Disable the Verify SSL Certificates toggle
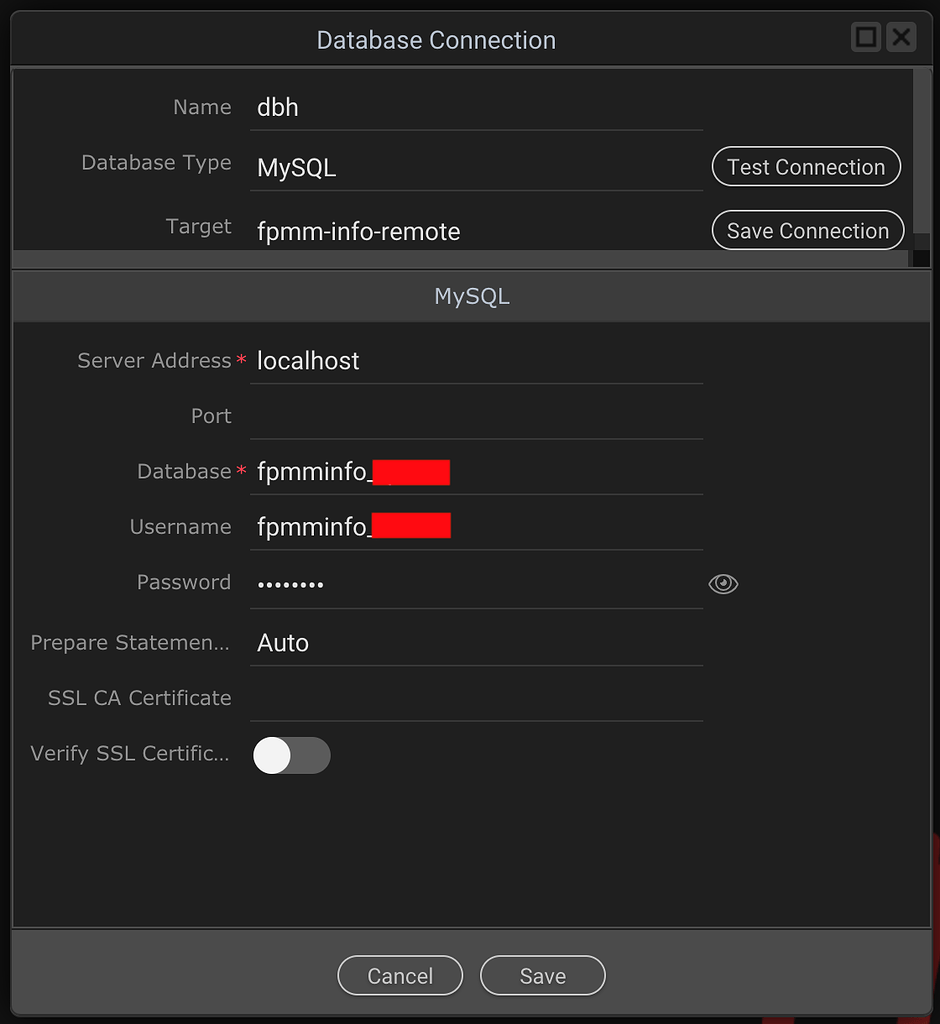Screen dimensions: 940x1024 (x=292, y=755)
